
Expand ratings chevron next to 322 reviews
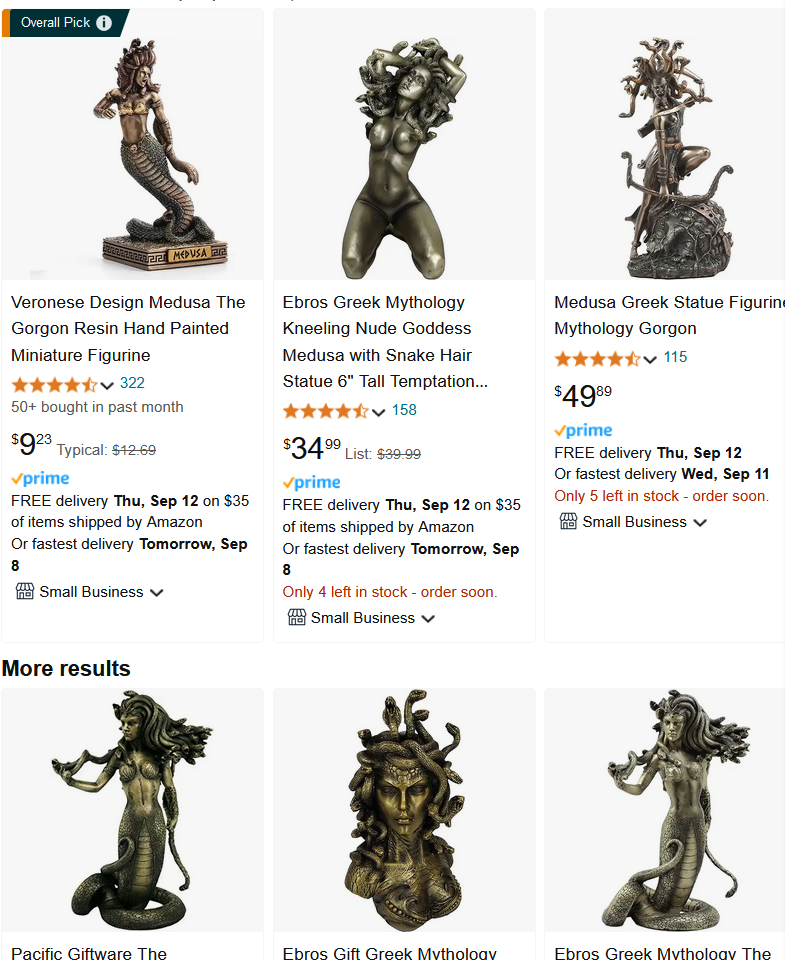(x=107, y=385)
